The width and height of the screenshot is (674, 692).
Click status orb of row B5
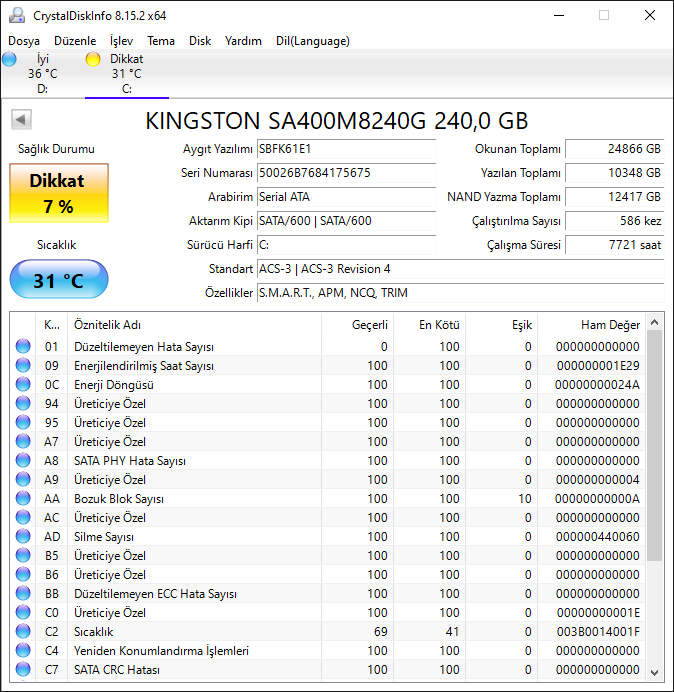[x=23, y=555]
